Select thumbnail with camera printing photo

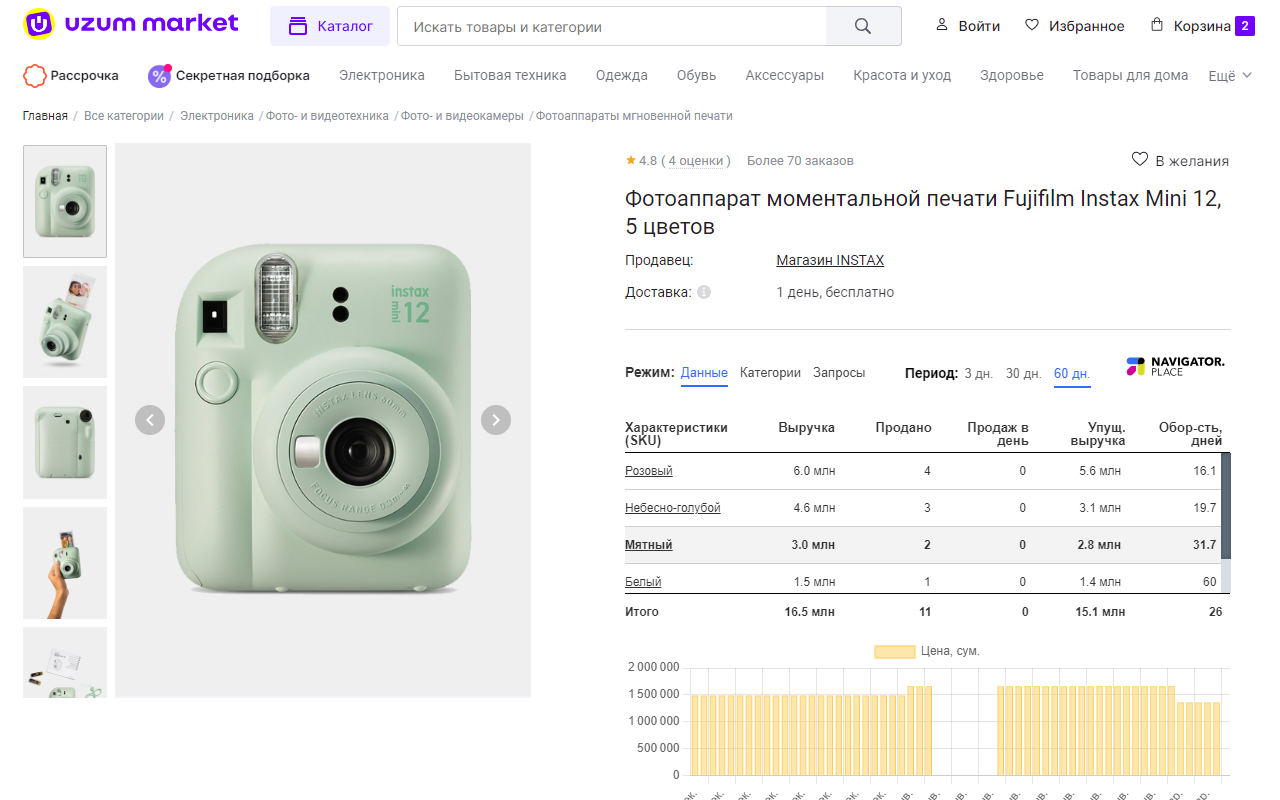(65, 322)
